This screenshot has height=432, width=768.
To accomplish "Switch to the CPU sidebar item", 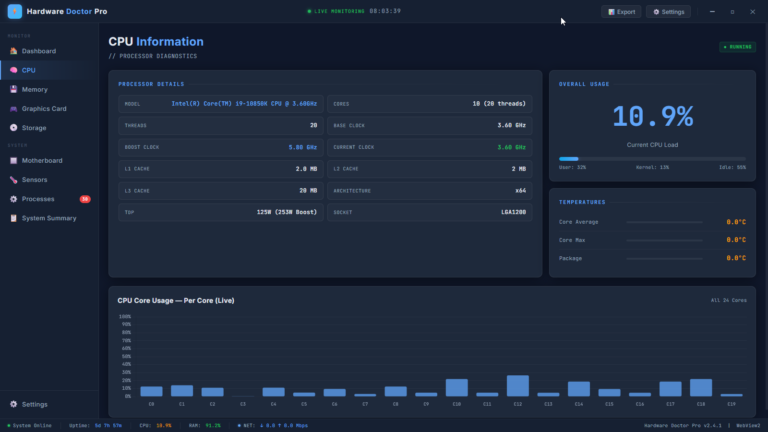I will (x=49, y=70).
